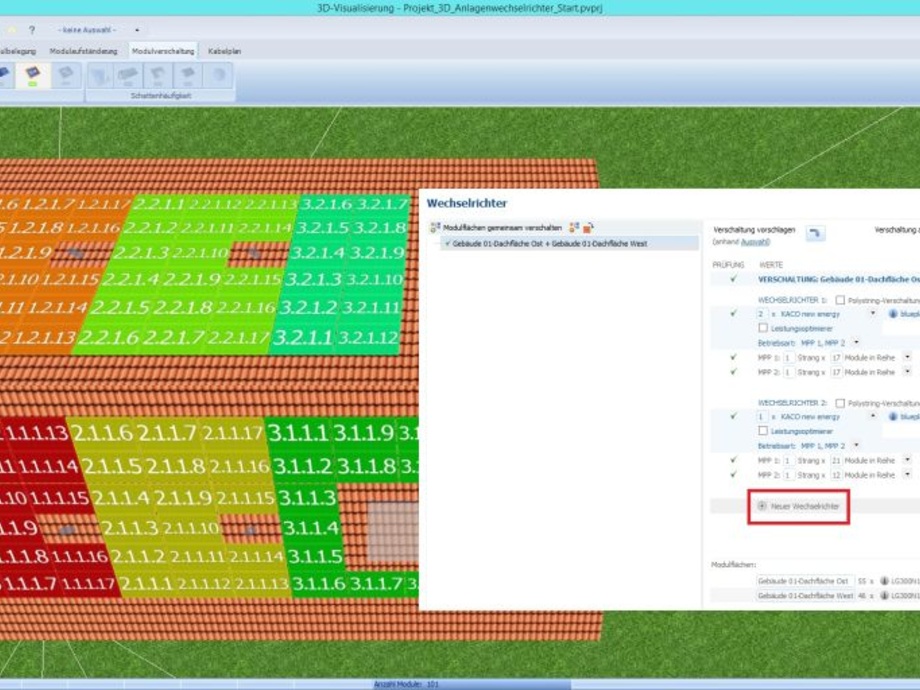Viewport: 920px width, 690px height.
Task: Click the Modulflächen gemeinsam verschalten icon
Action: coord(435,228)
